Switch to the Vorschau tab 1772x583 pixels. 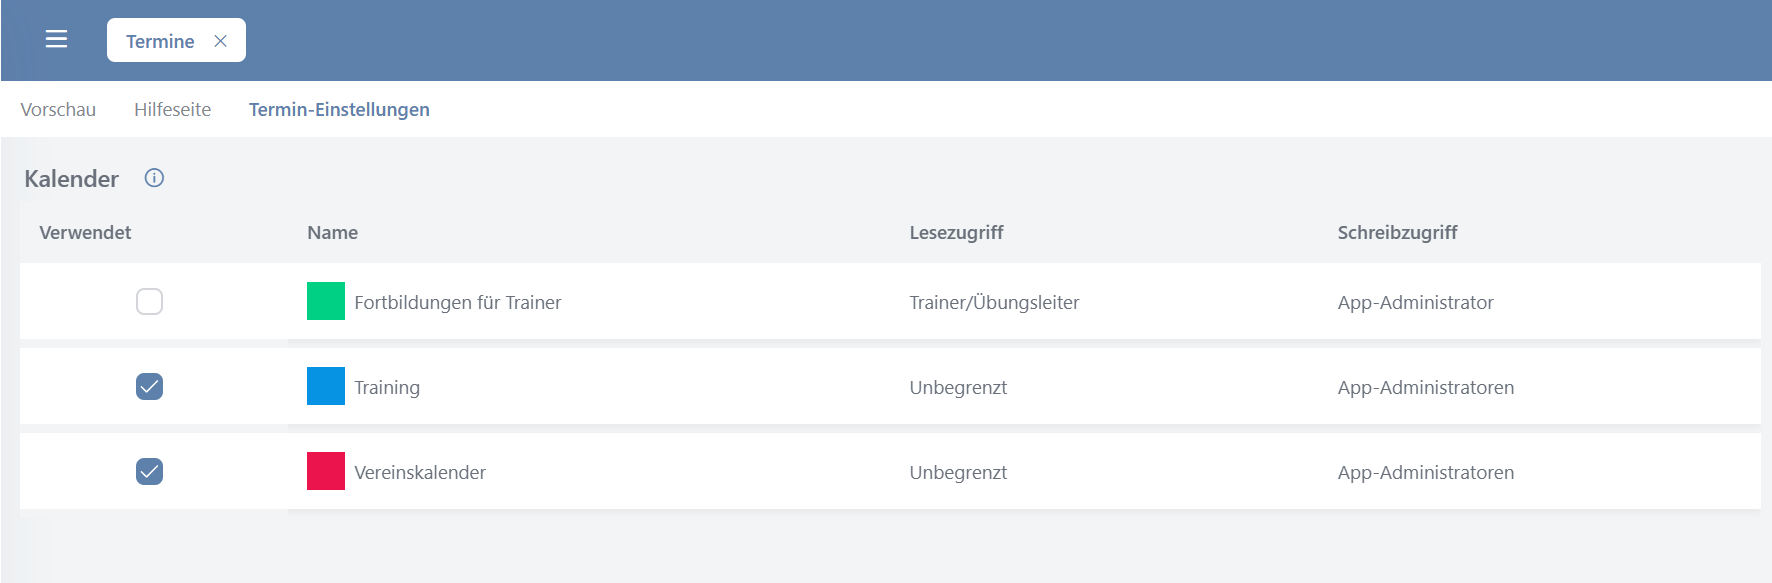click(58, 109)
